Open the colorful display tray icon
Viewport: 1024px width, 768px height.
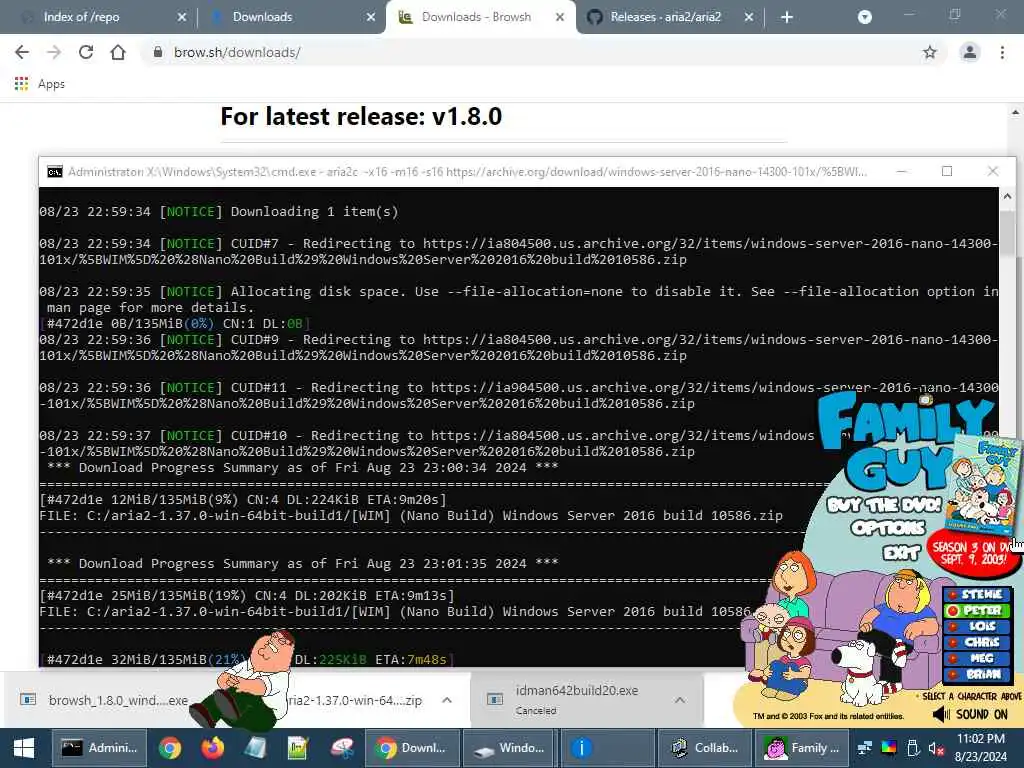[889, 748]
